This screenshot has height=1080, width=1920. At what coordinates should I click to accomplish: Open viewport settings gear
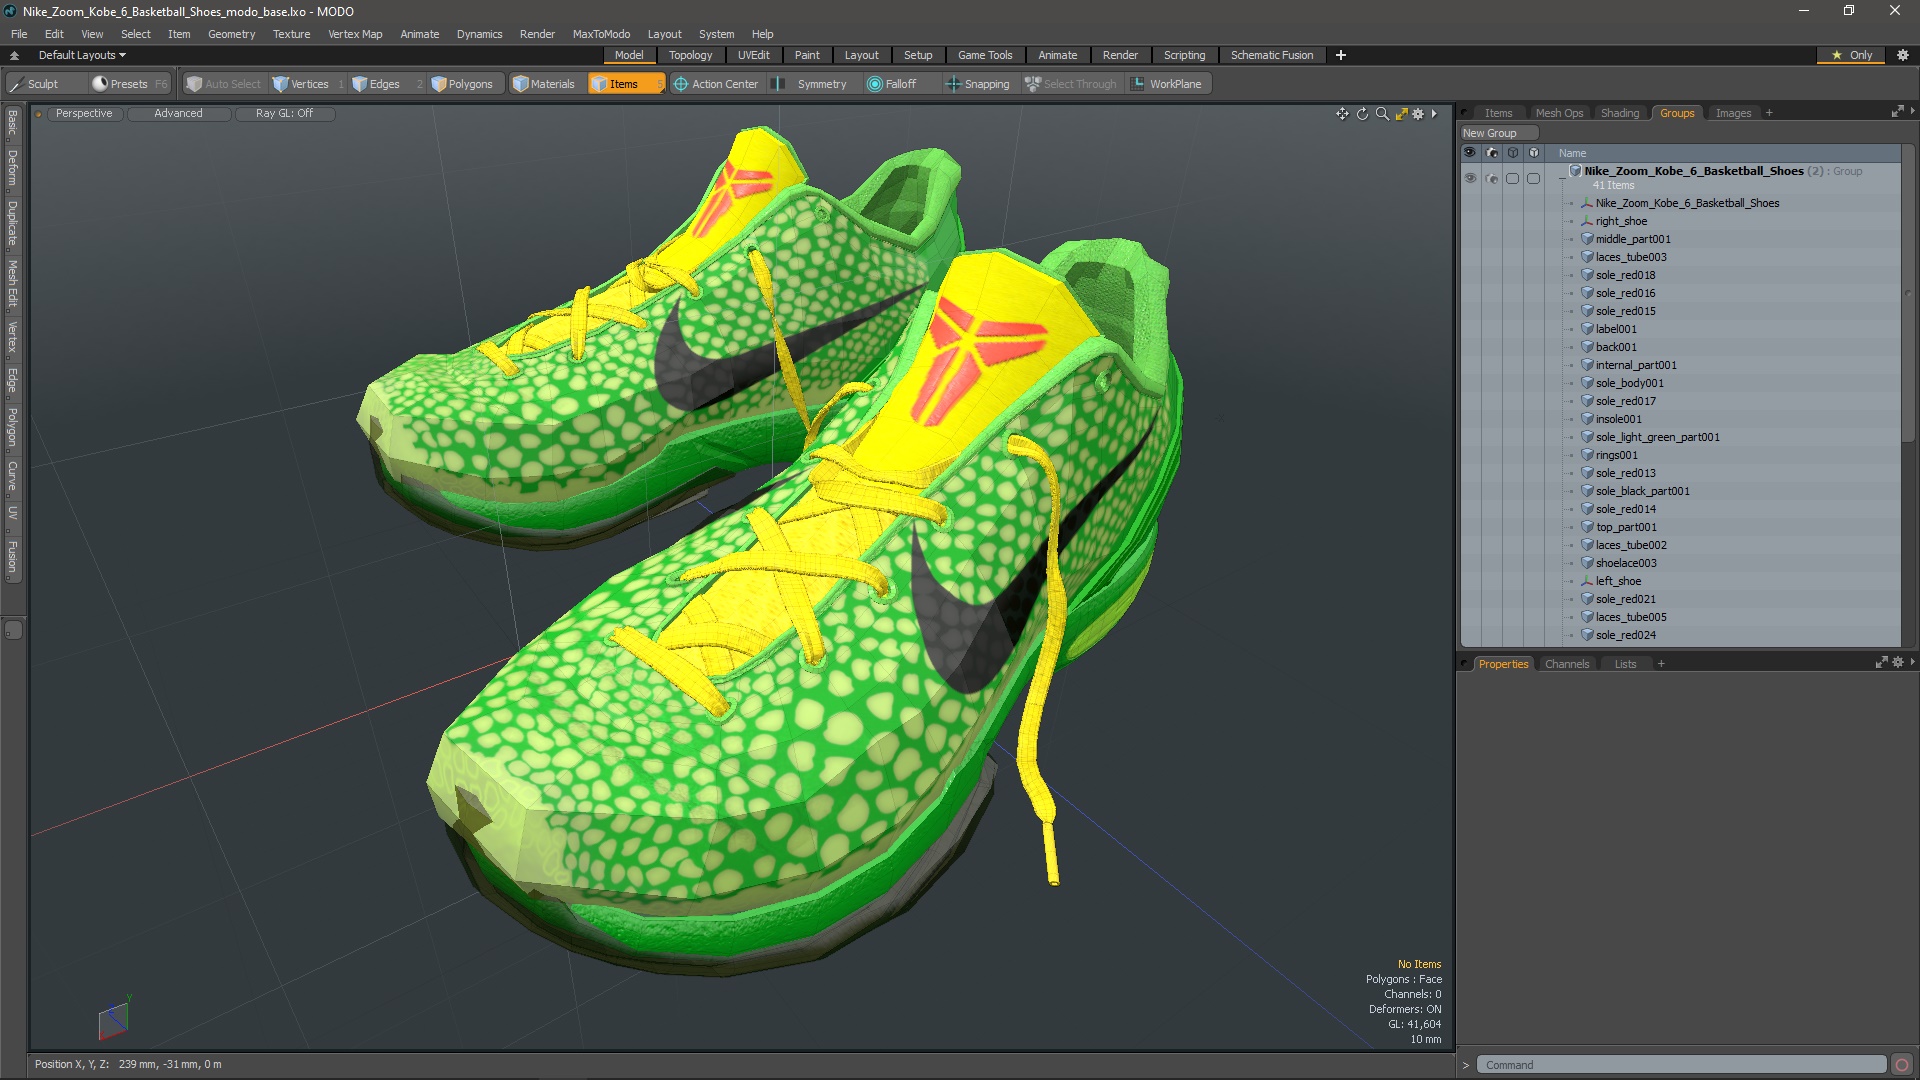pos(1418,114)
